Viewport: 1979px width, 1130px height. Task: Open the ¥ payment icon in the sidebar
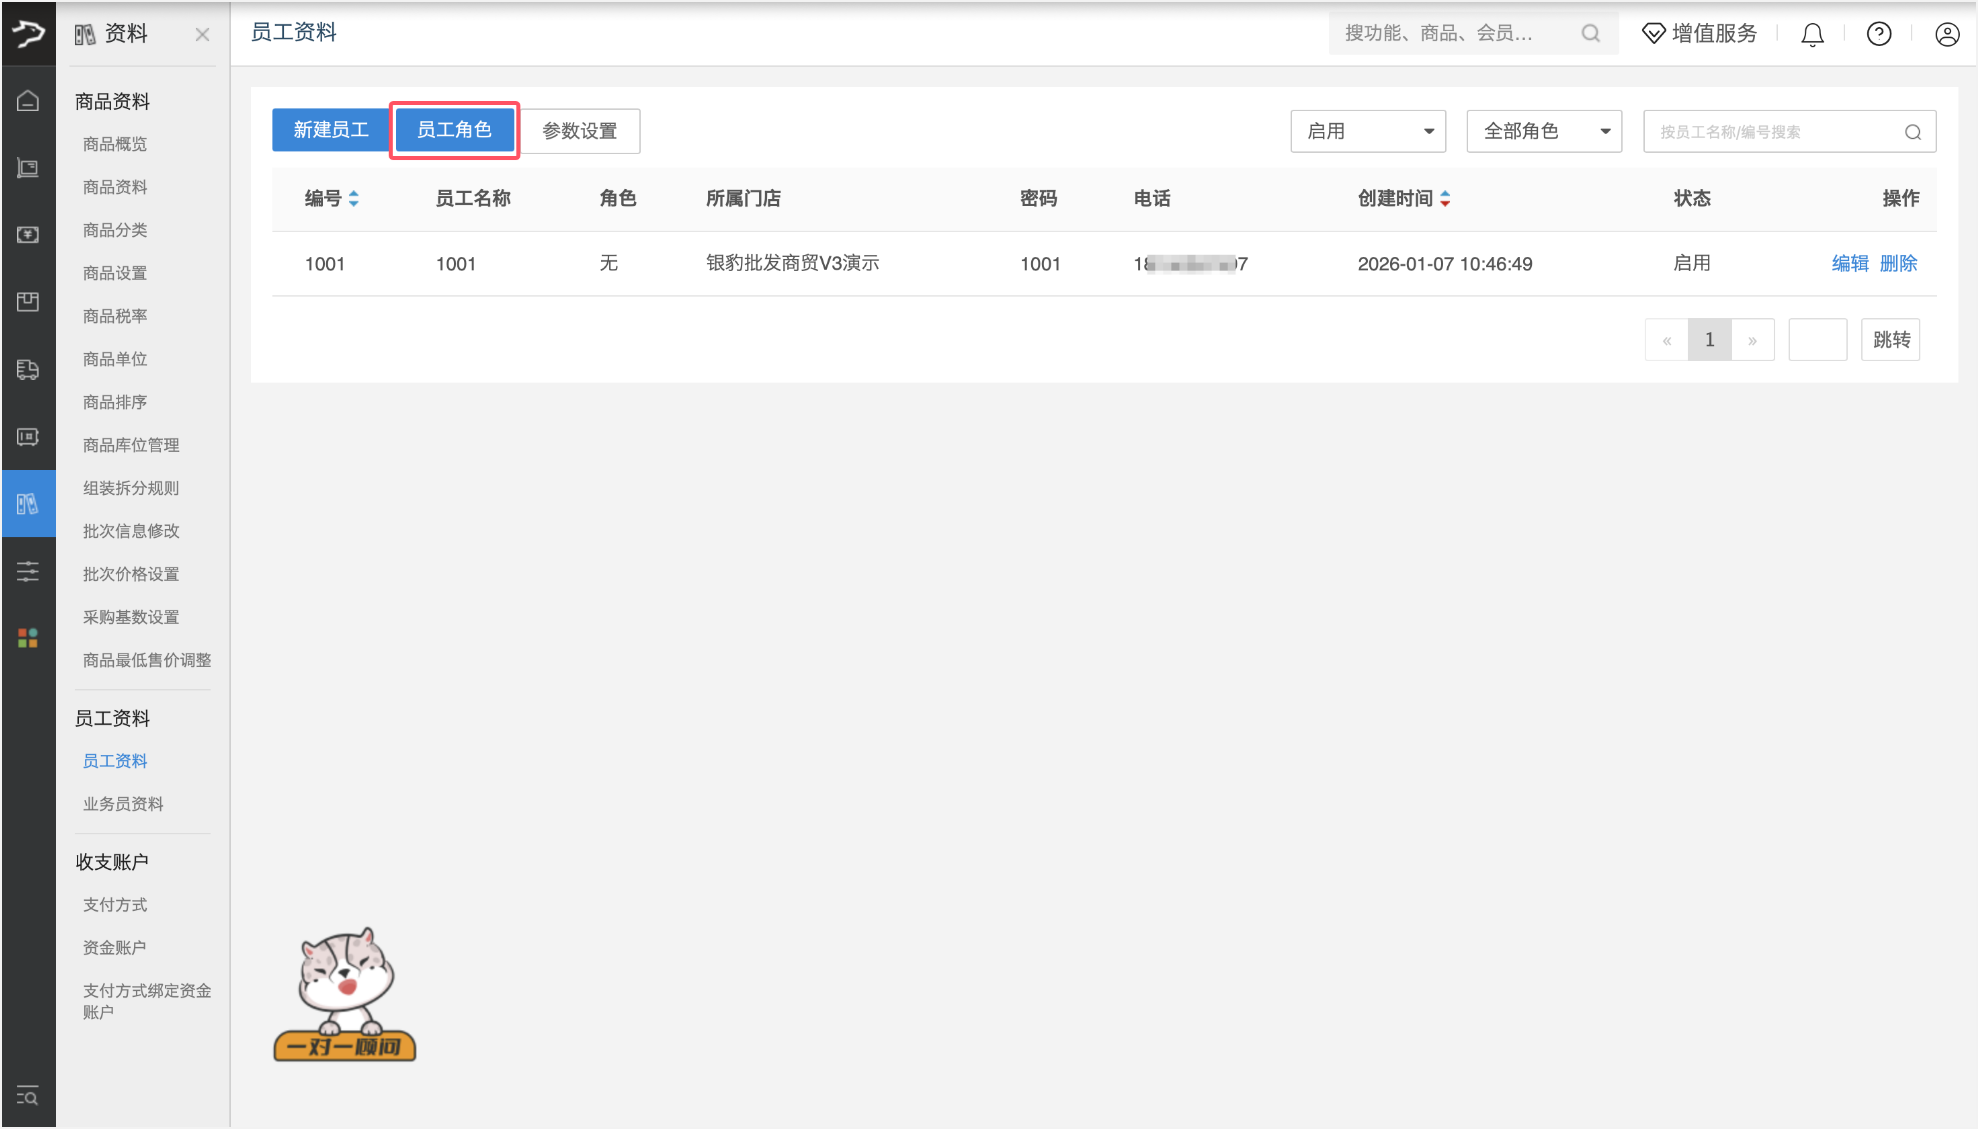[28, 235]
